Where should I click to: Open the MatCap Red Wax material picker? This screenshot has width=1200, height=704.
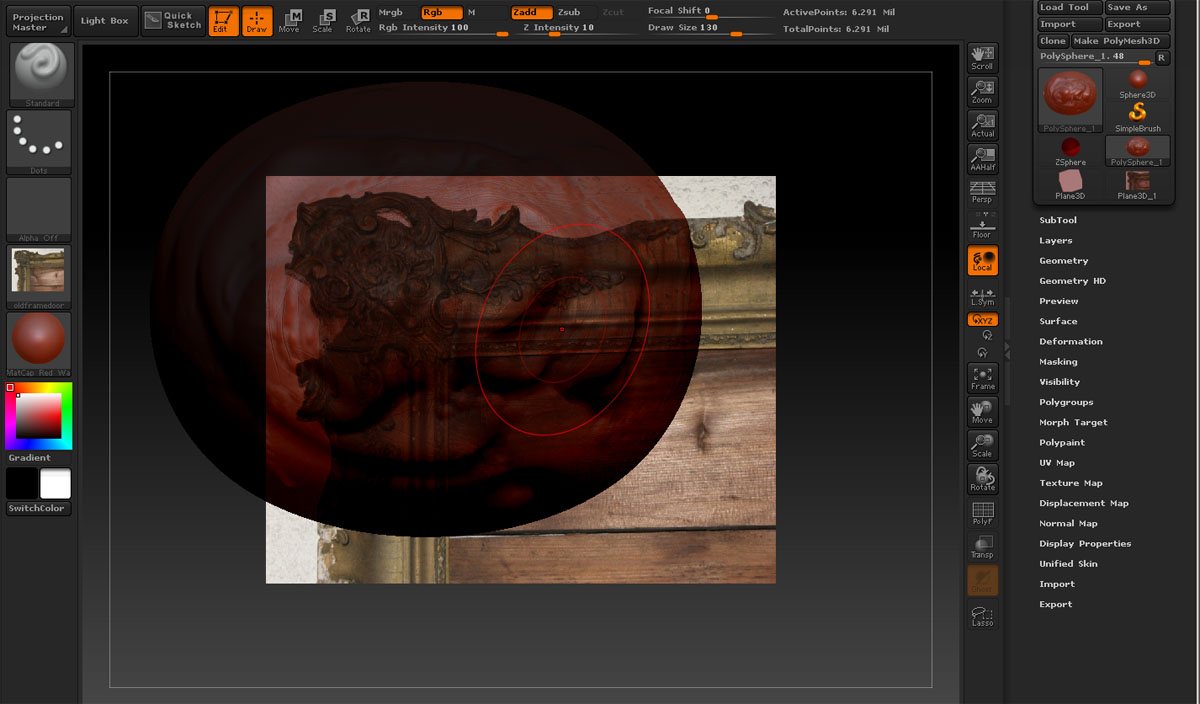pos(41,345)
